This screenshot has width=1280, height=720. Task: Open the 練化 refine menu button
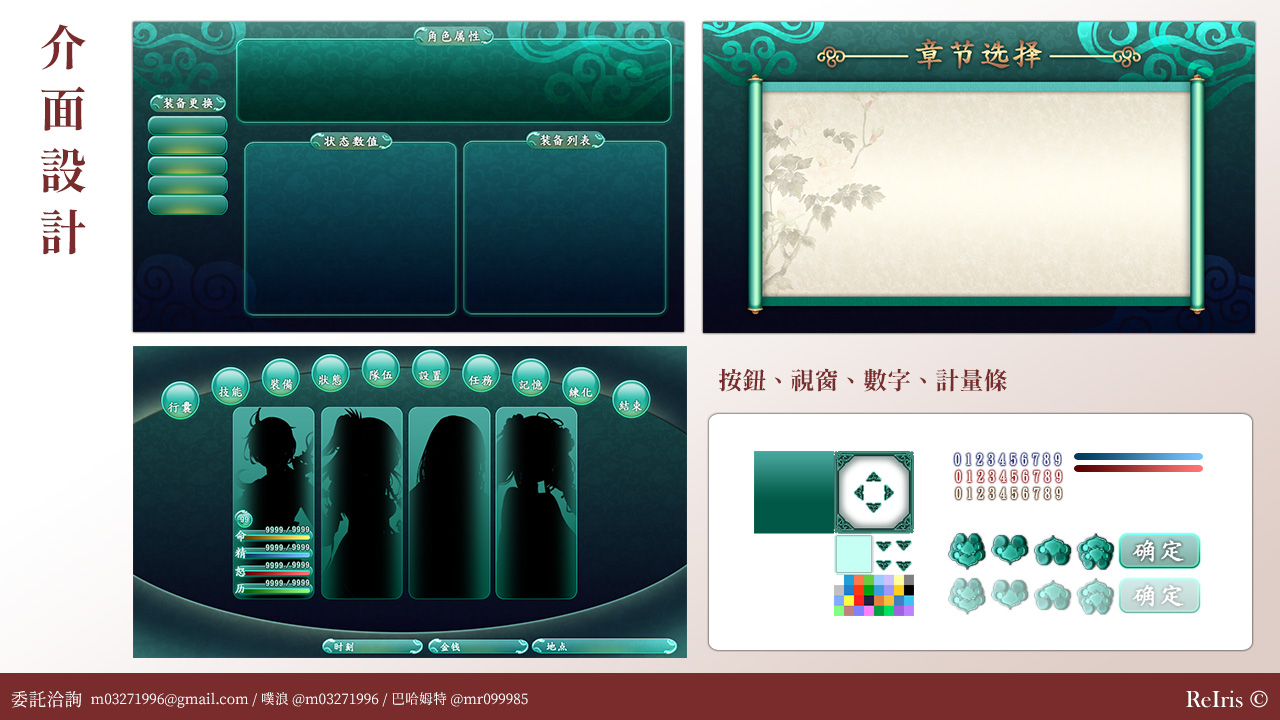581,387
